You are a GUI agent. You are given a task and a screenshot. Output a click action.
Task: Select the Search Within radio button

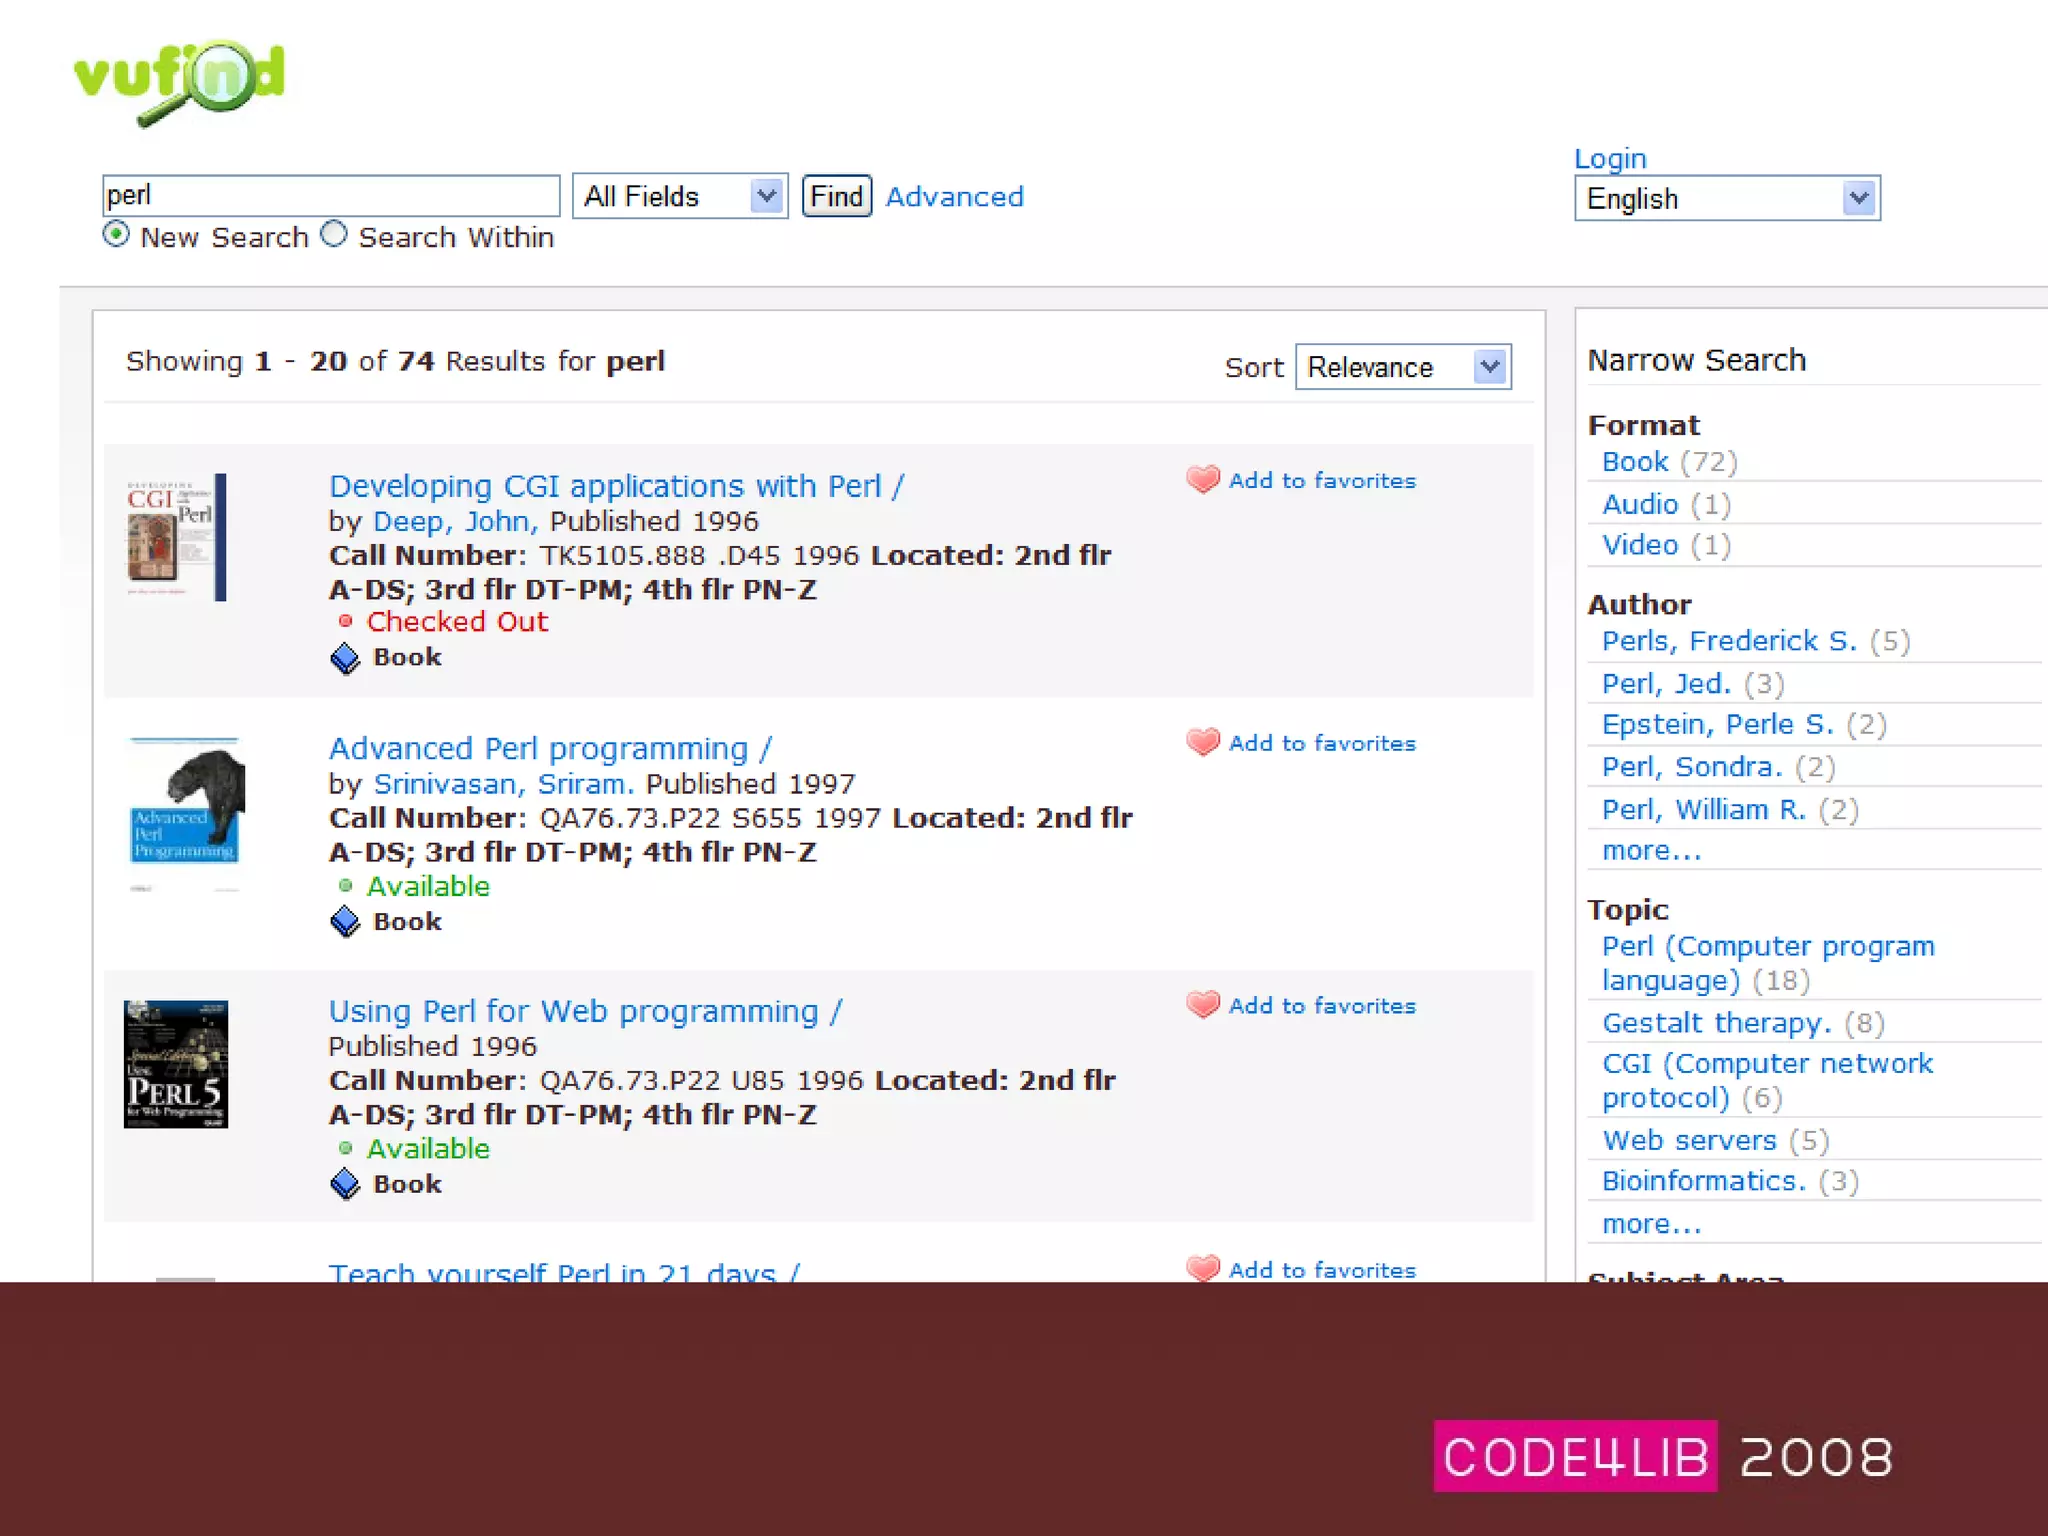coord(334,235)
